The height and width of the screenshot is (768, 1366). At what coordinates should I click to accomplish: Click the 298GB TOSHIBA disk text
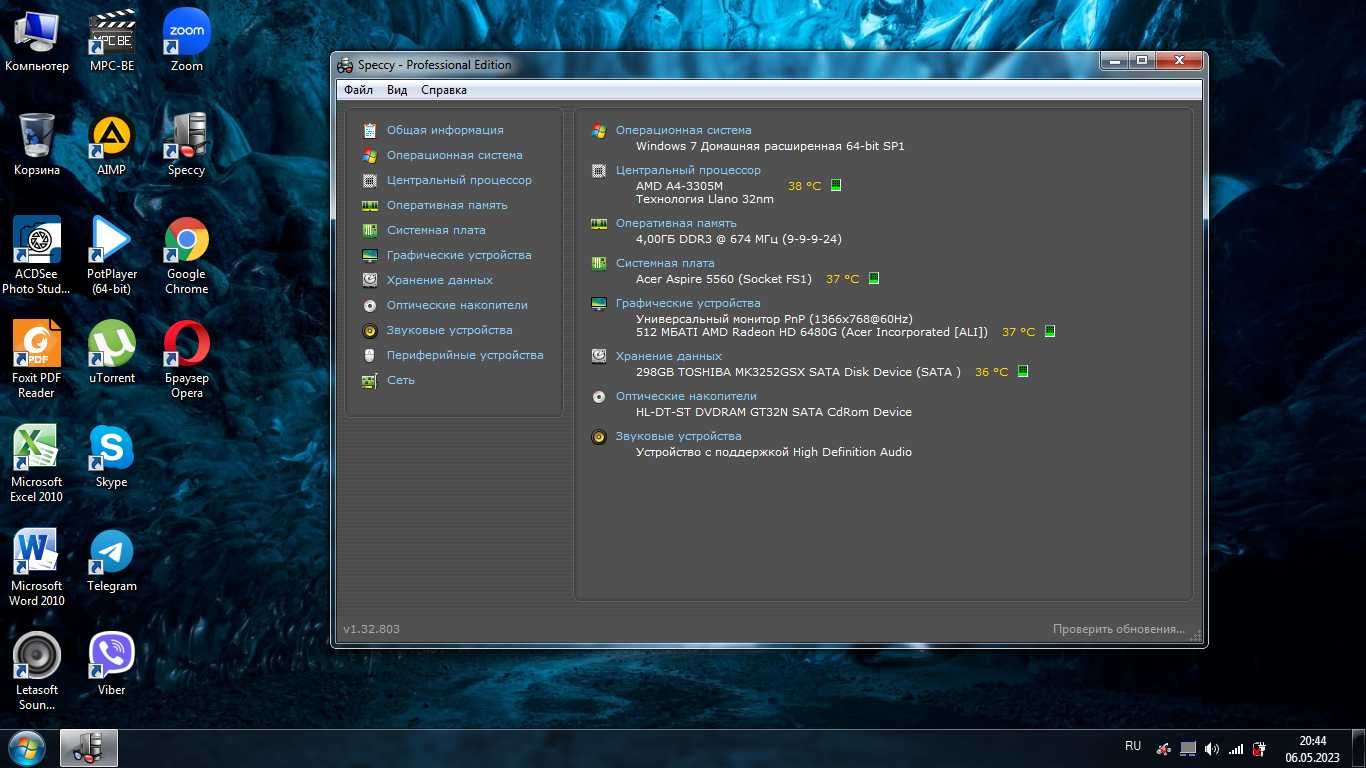[x=798, y=372]
